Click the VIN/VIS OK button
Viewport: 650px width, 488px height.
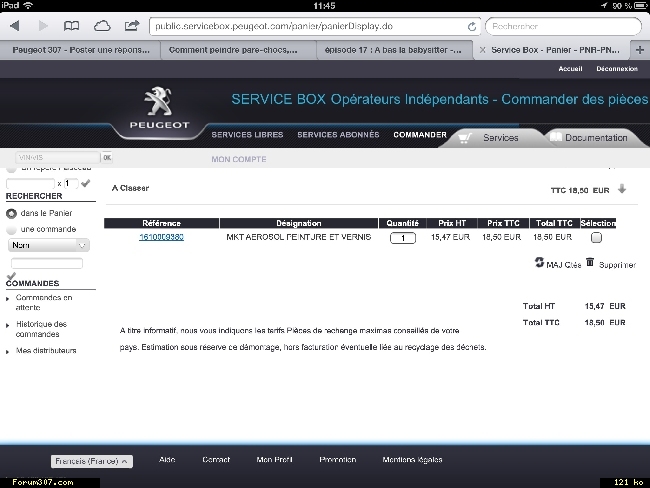[x=107, y=158]
